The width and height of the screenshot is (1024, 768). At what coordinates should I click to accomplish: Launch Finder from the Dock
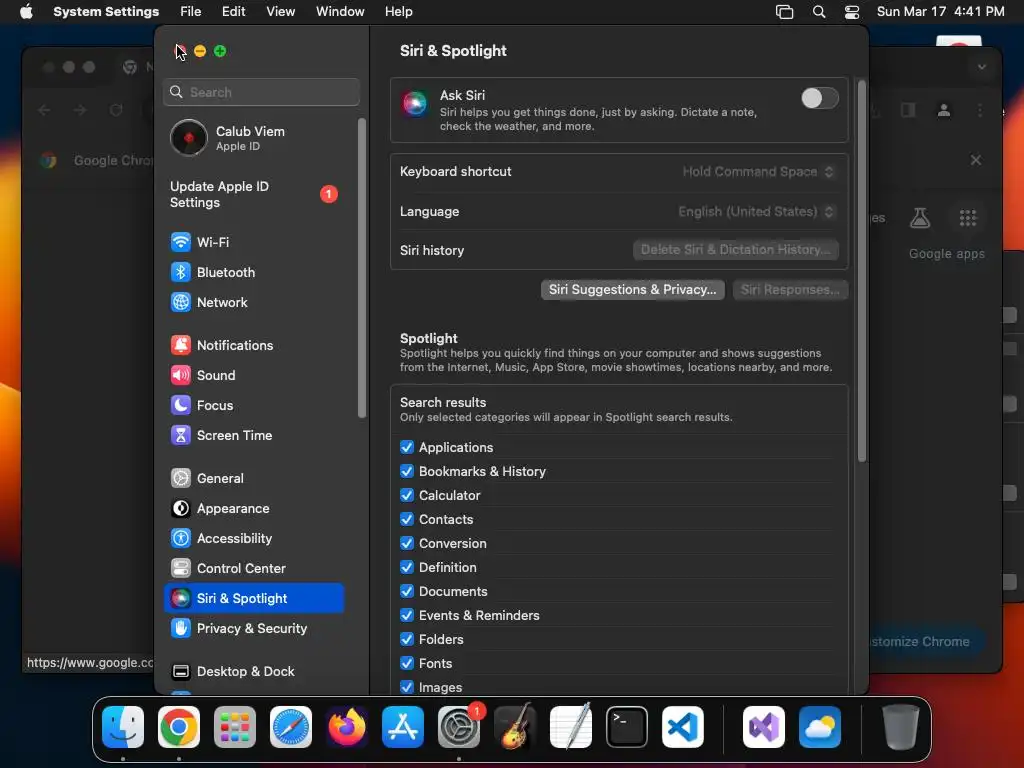click(x=123, y=727)
